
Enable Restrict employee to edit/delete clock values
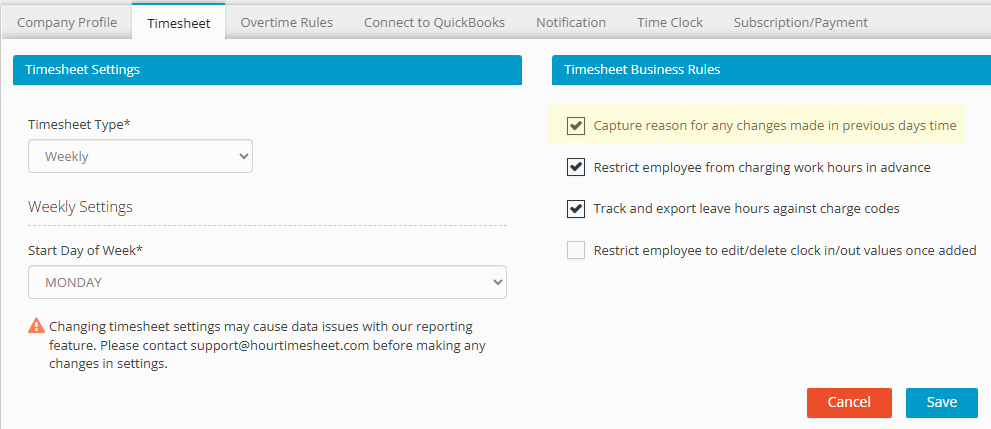[576, 251]
